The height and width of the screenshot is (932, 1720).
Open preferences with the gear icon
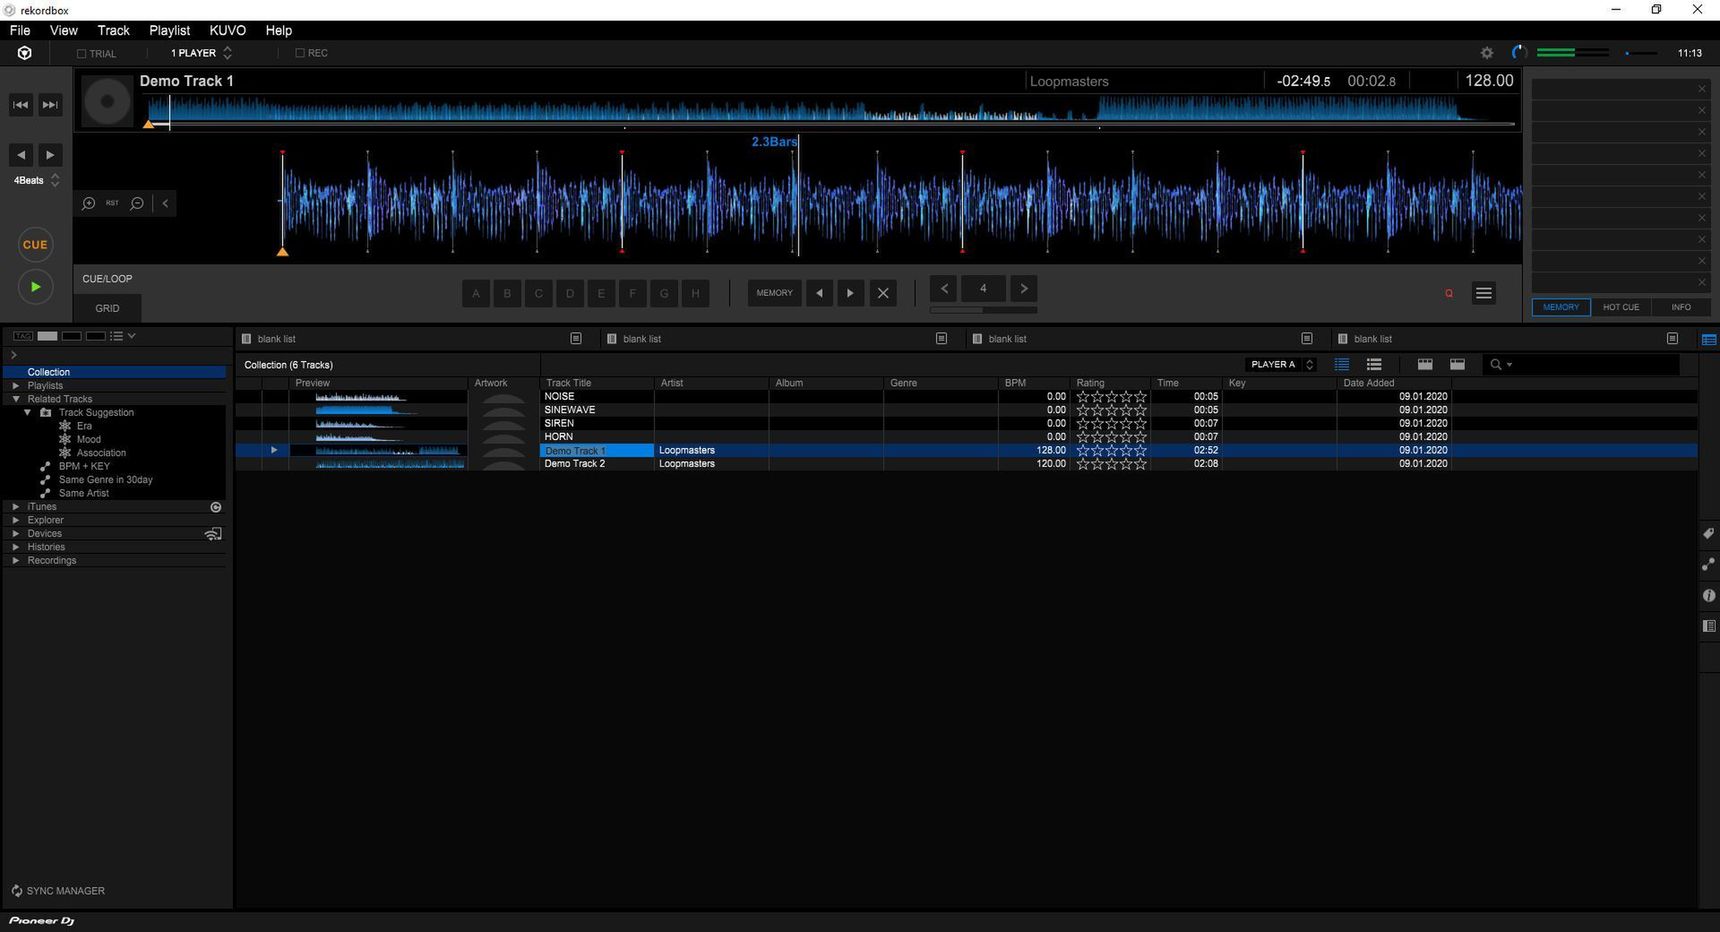[x=1487, y=53]
